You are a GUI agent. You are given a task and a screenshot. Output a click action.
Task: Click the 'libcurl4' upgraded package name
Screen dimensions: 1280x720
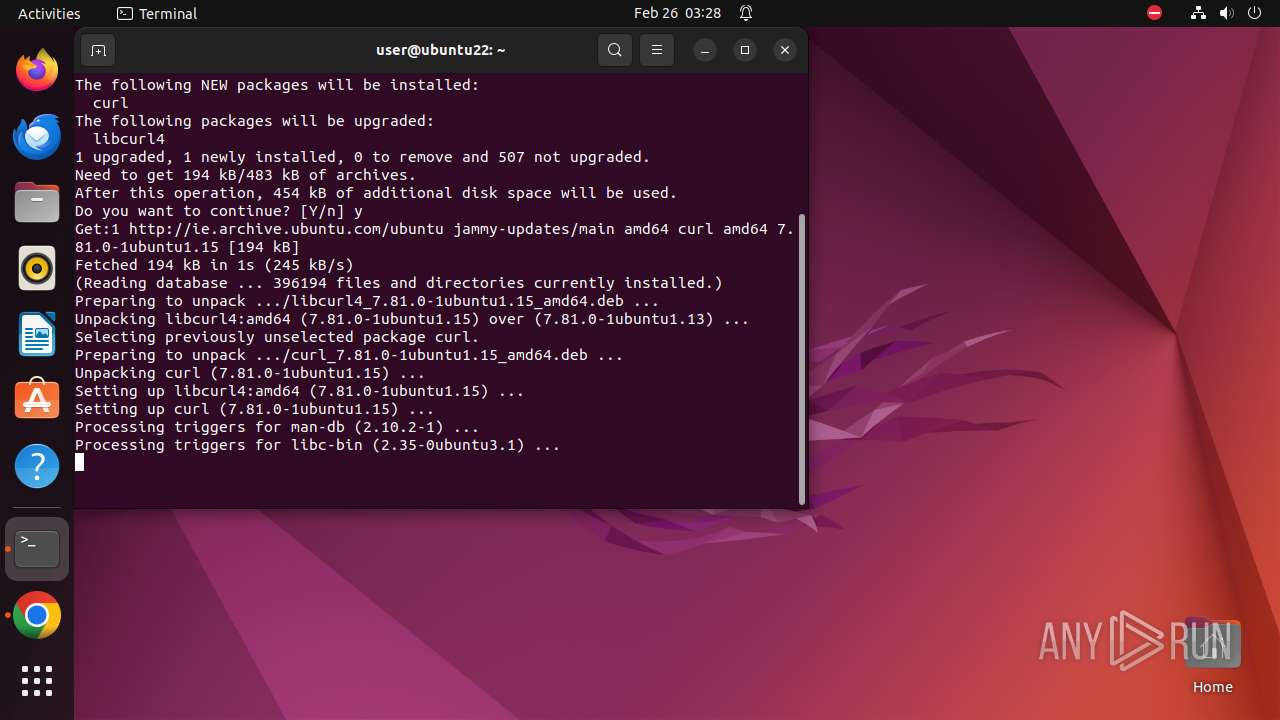tap(129, 139)
